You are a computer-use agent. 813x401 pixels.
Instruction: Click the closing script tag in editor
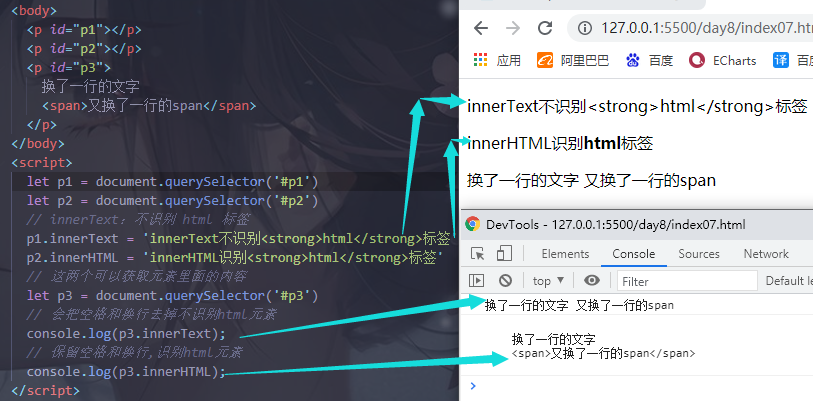click(45, 390)
